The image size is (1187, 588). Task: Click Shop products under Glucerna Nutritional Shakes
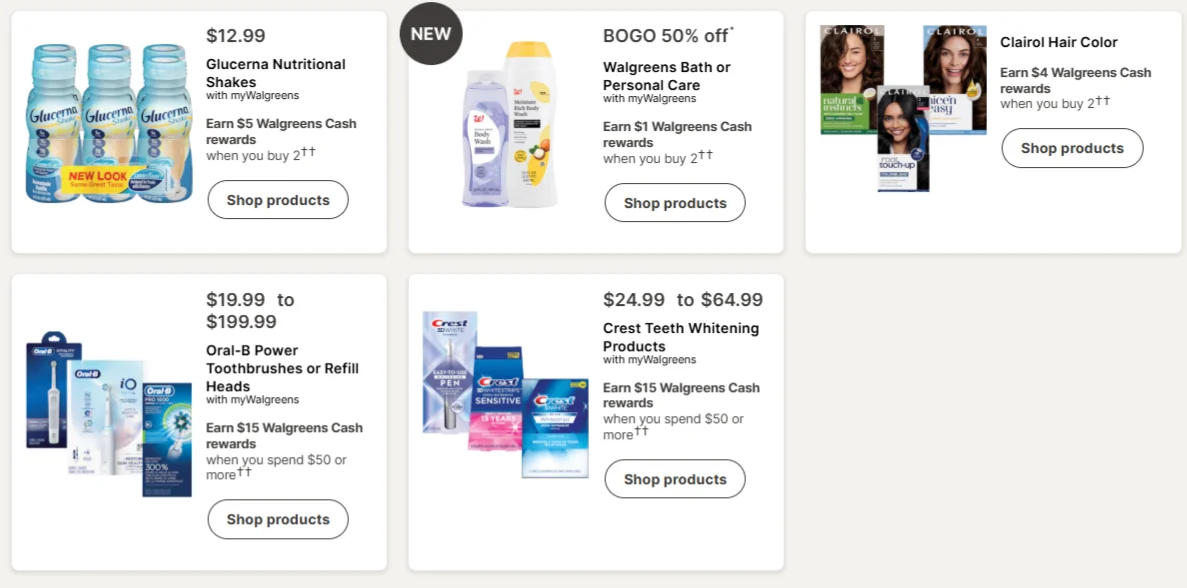pyautogui.click(x=278, y=200)
